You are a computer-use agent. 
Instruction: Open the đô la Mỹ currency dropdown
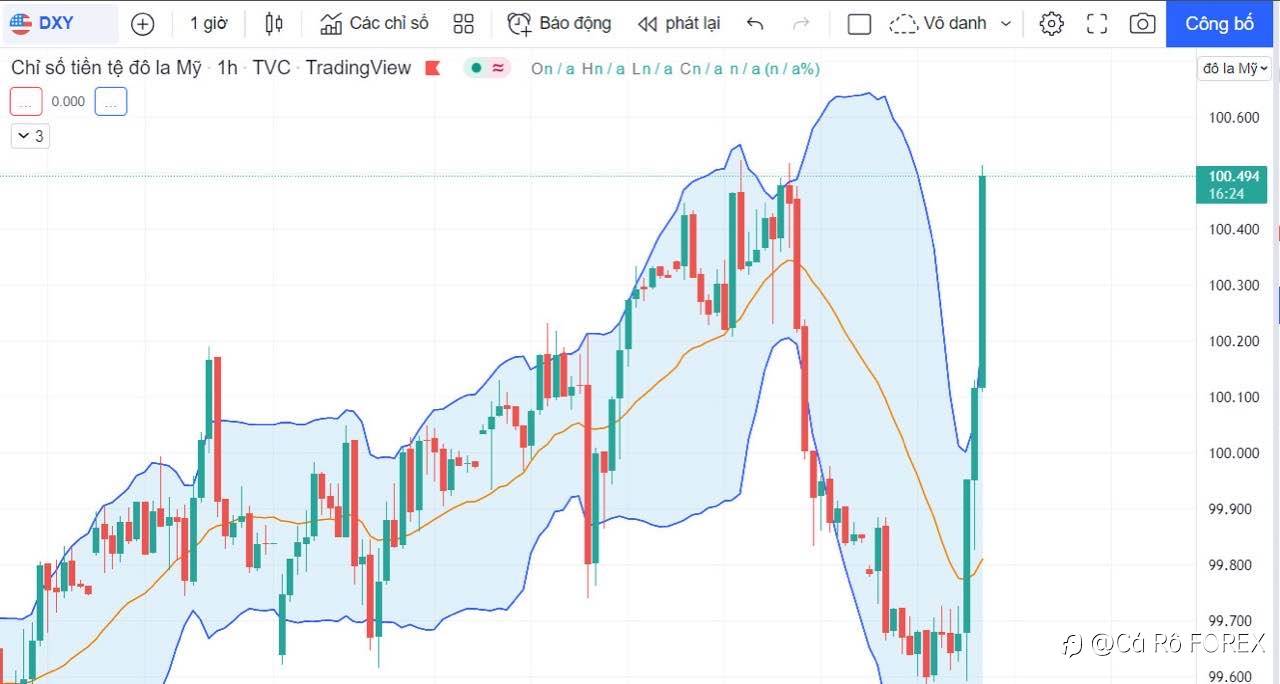[x=1236, y=68]
